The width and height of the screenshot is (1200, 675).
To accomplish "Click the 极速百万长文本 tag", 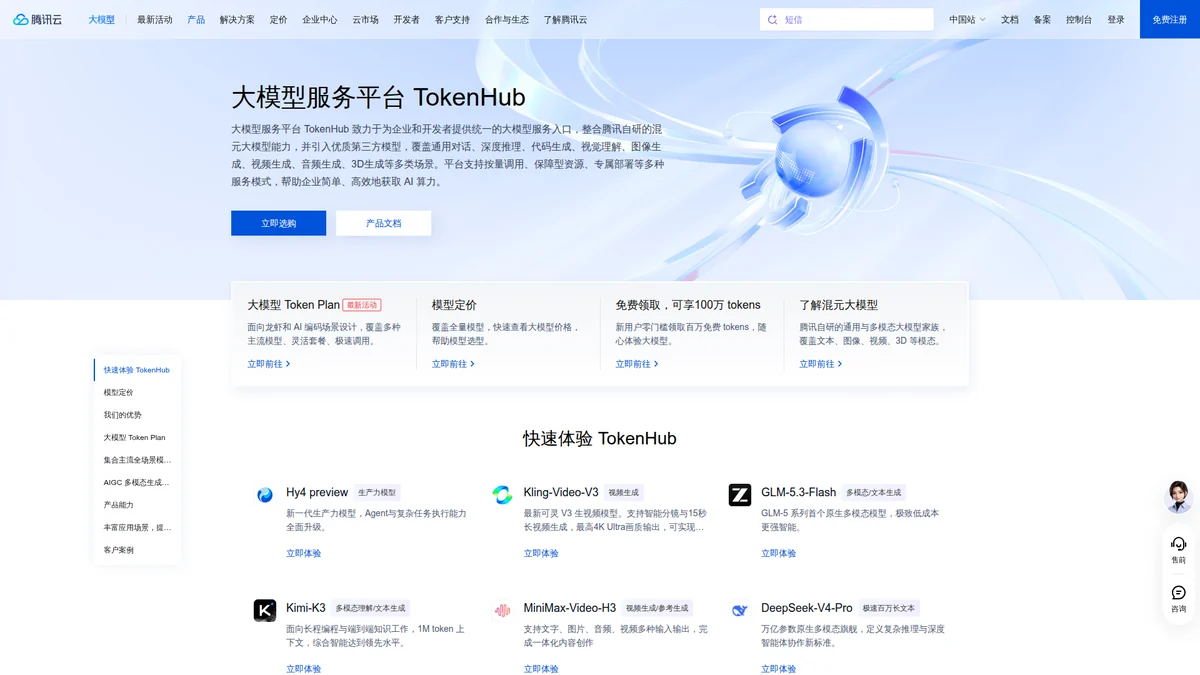I will pos(889,608).
